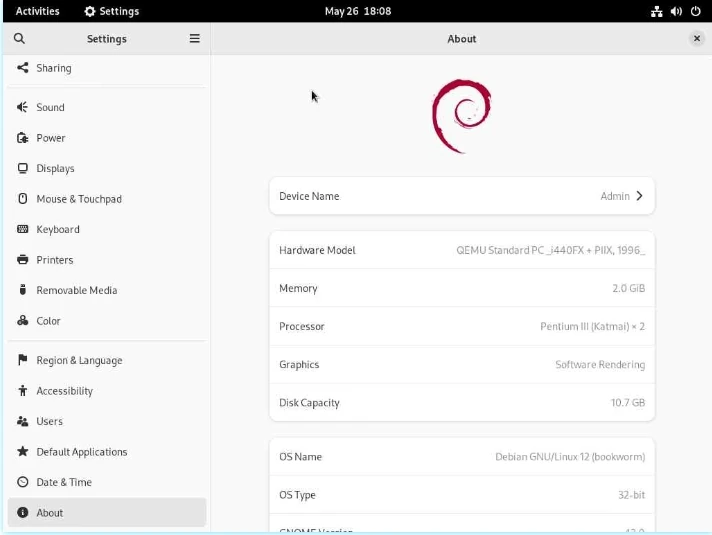
Task: Click the Keyboard icon in sidebar
Action: pos(23,229)
